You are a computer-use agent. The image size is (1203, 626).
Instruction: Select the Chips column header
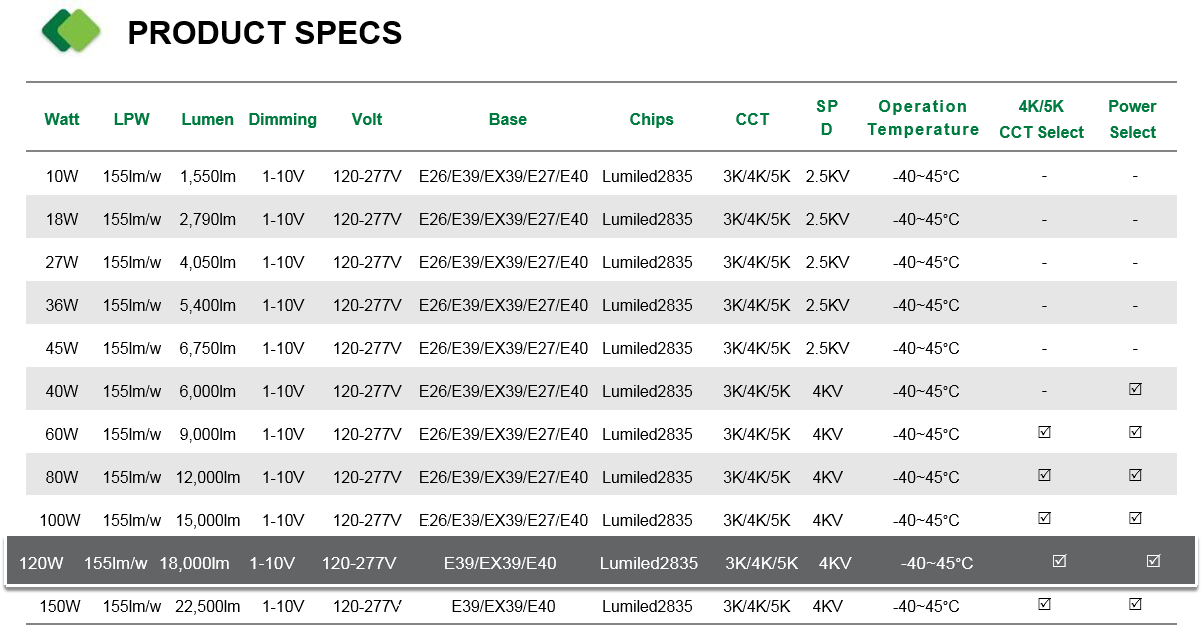[652, 119]
